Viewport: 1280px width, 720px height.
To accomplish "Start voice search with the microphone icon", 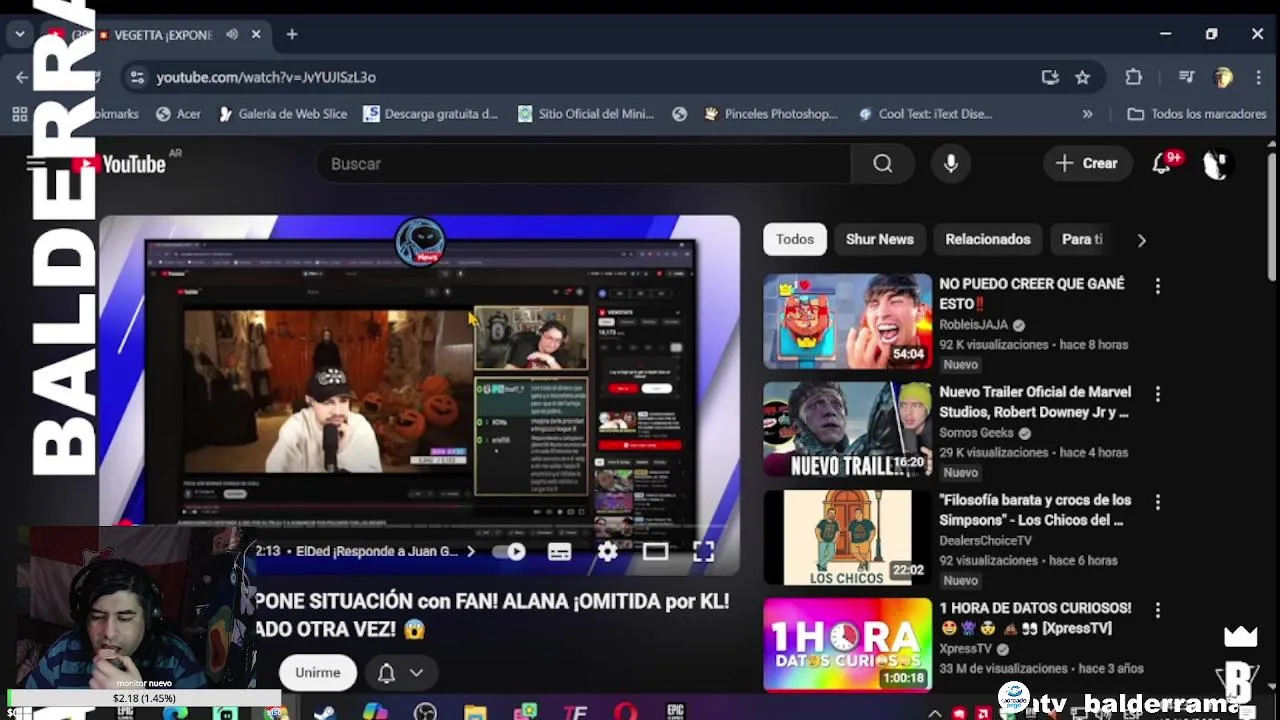I will pos(951,164).
